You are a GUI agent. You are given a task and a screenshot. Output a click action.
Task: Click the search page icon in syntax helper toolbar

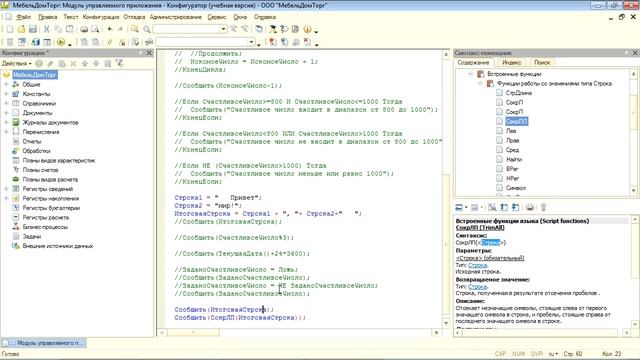tap(492, 207)
